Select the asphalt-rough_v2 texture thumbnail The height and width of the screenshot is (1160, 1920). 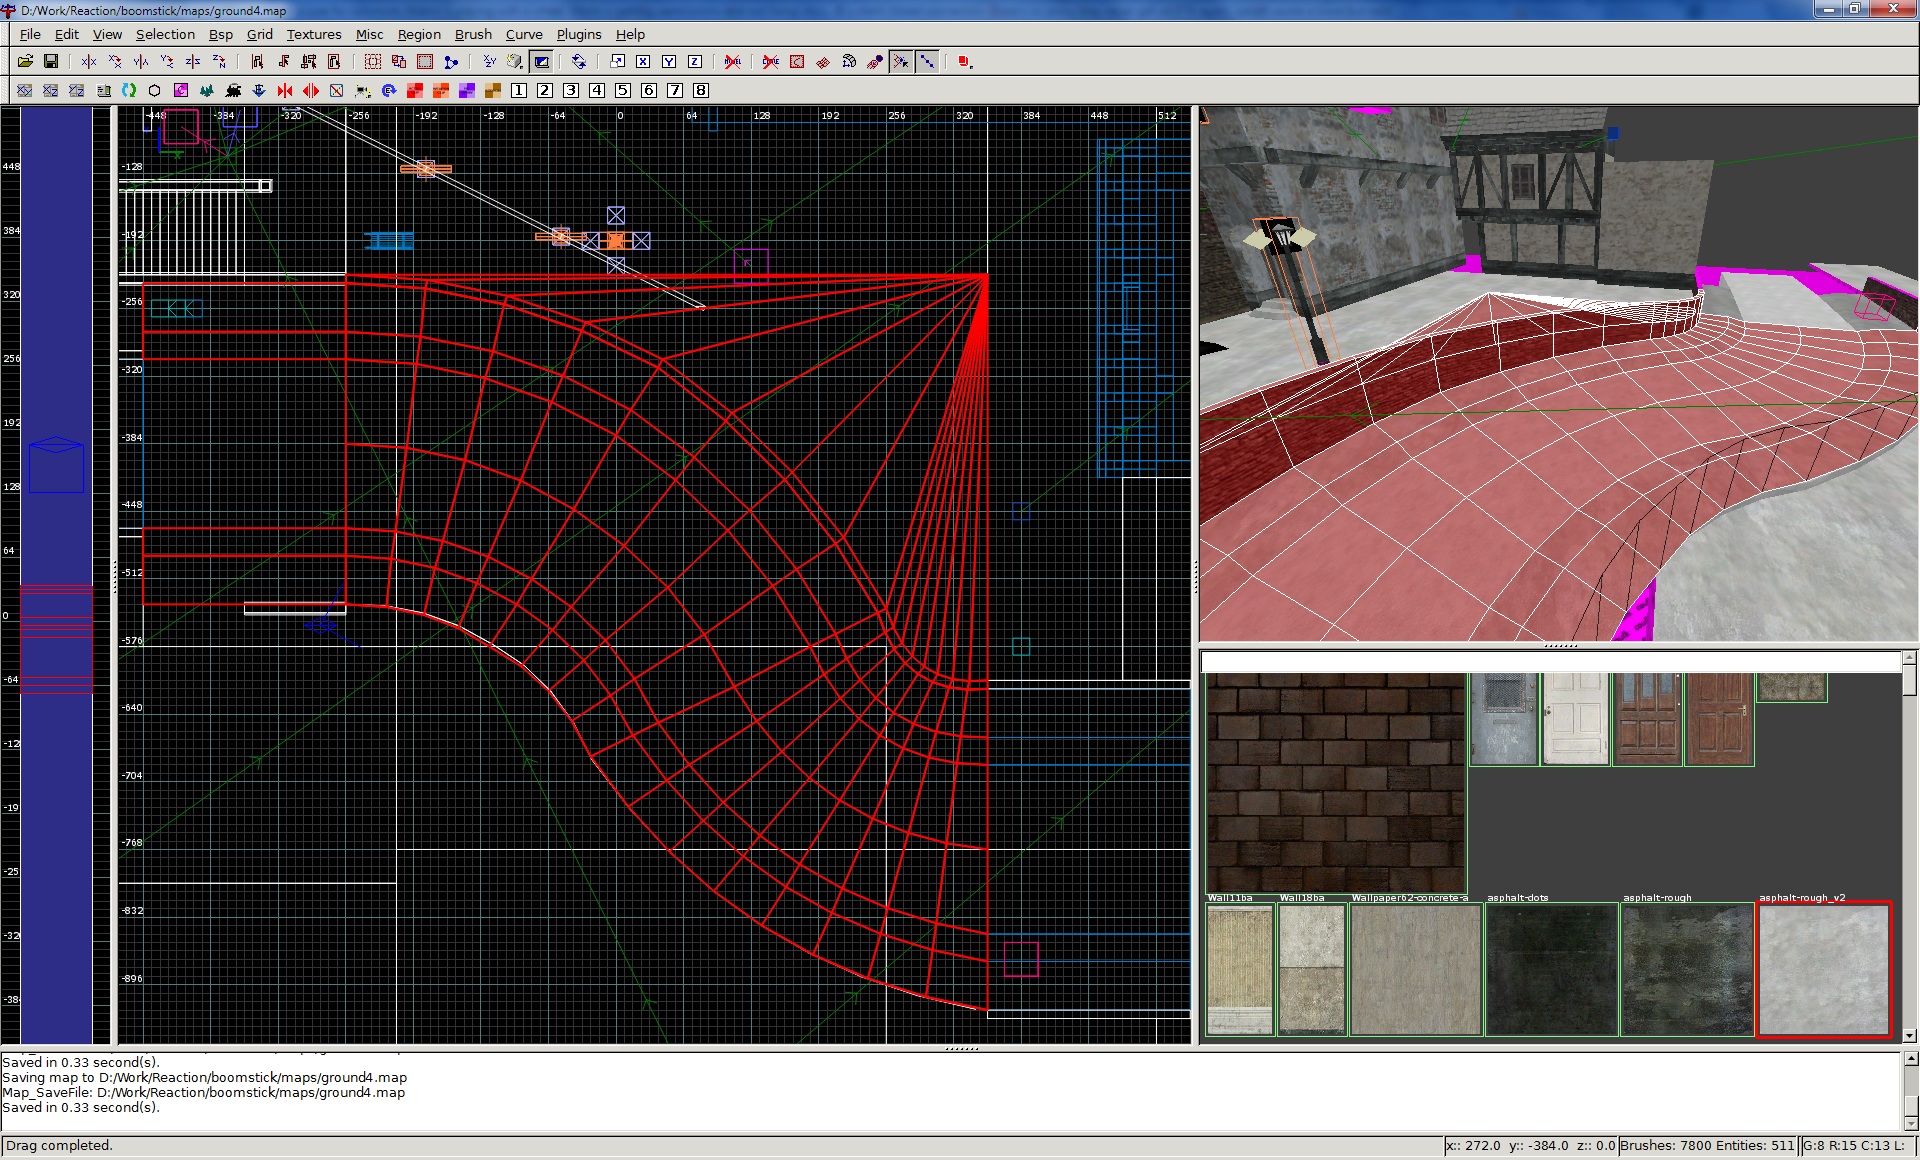pyautogui.click(x=1823, y=969)
